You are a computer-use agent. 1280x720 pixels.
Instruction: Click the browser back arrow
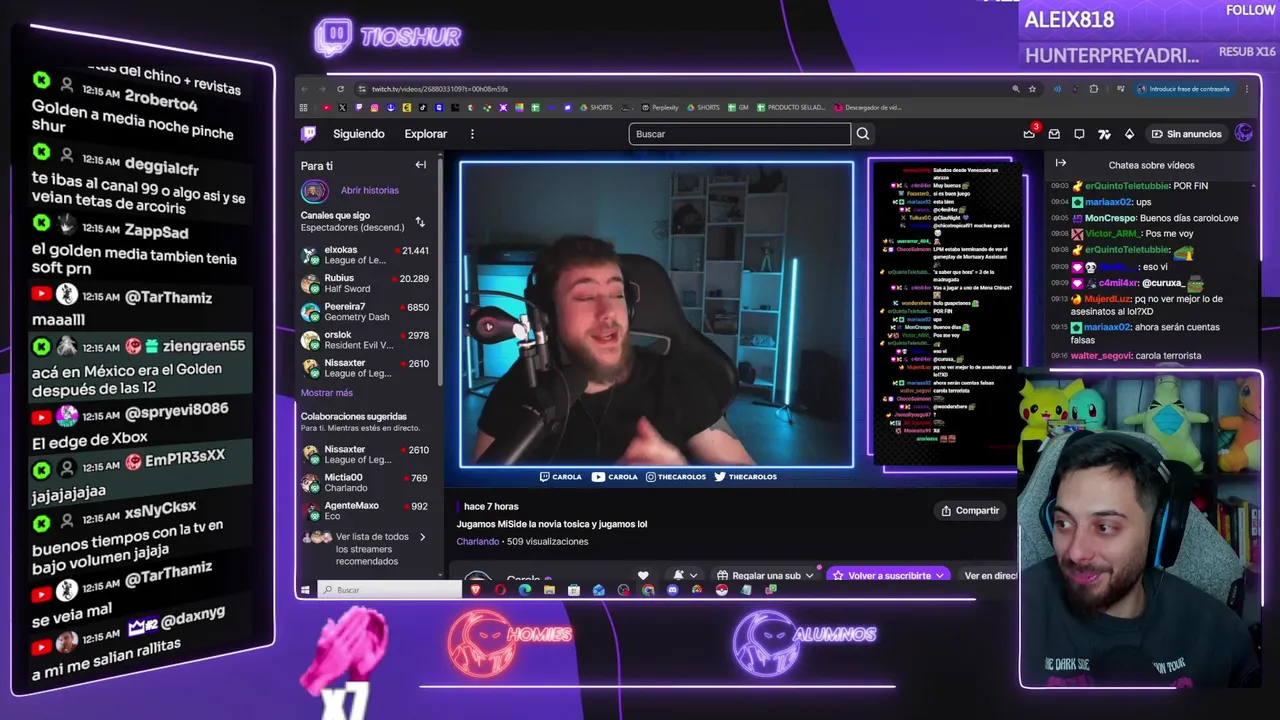pos(305,89)
